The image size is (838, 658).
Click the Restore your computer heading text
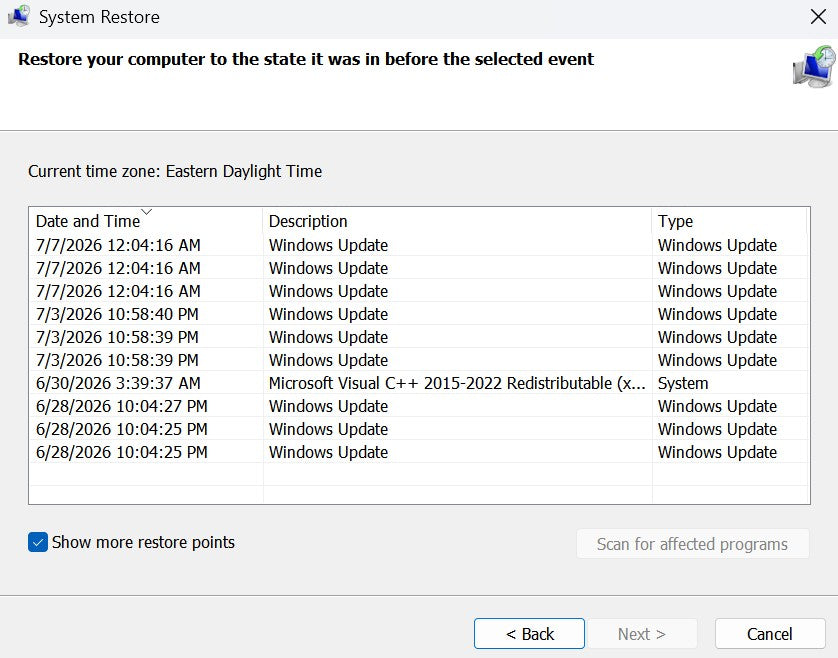point(306,59)
